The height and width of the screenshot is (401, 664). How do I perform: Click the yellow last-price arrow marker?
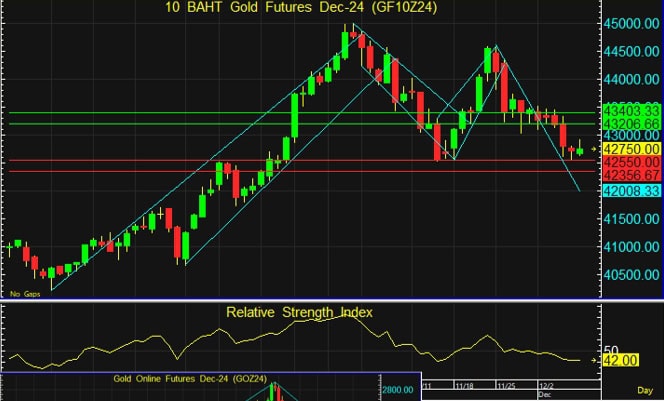pyautogui.click(x=593, y=148)
